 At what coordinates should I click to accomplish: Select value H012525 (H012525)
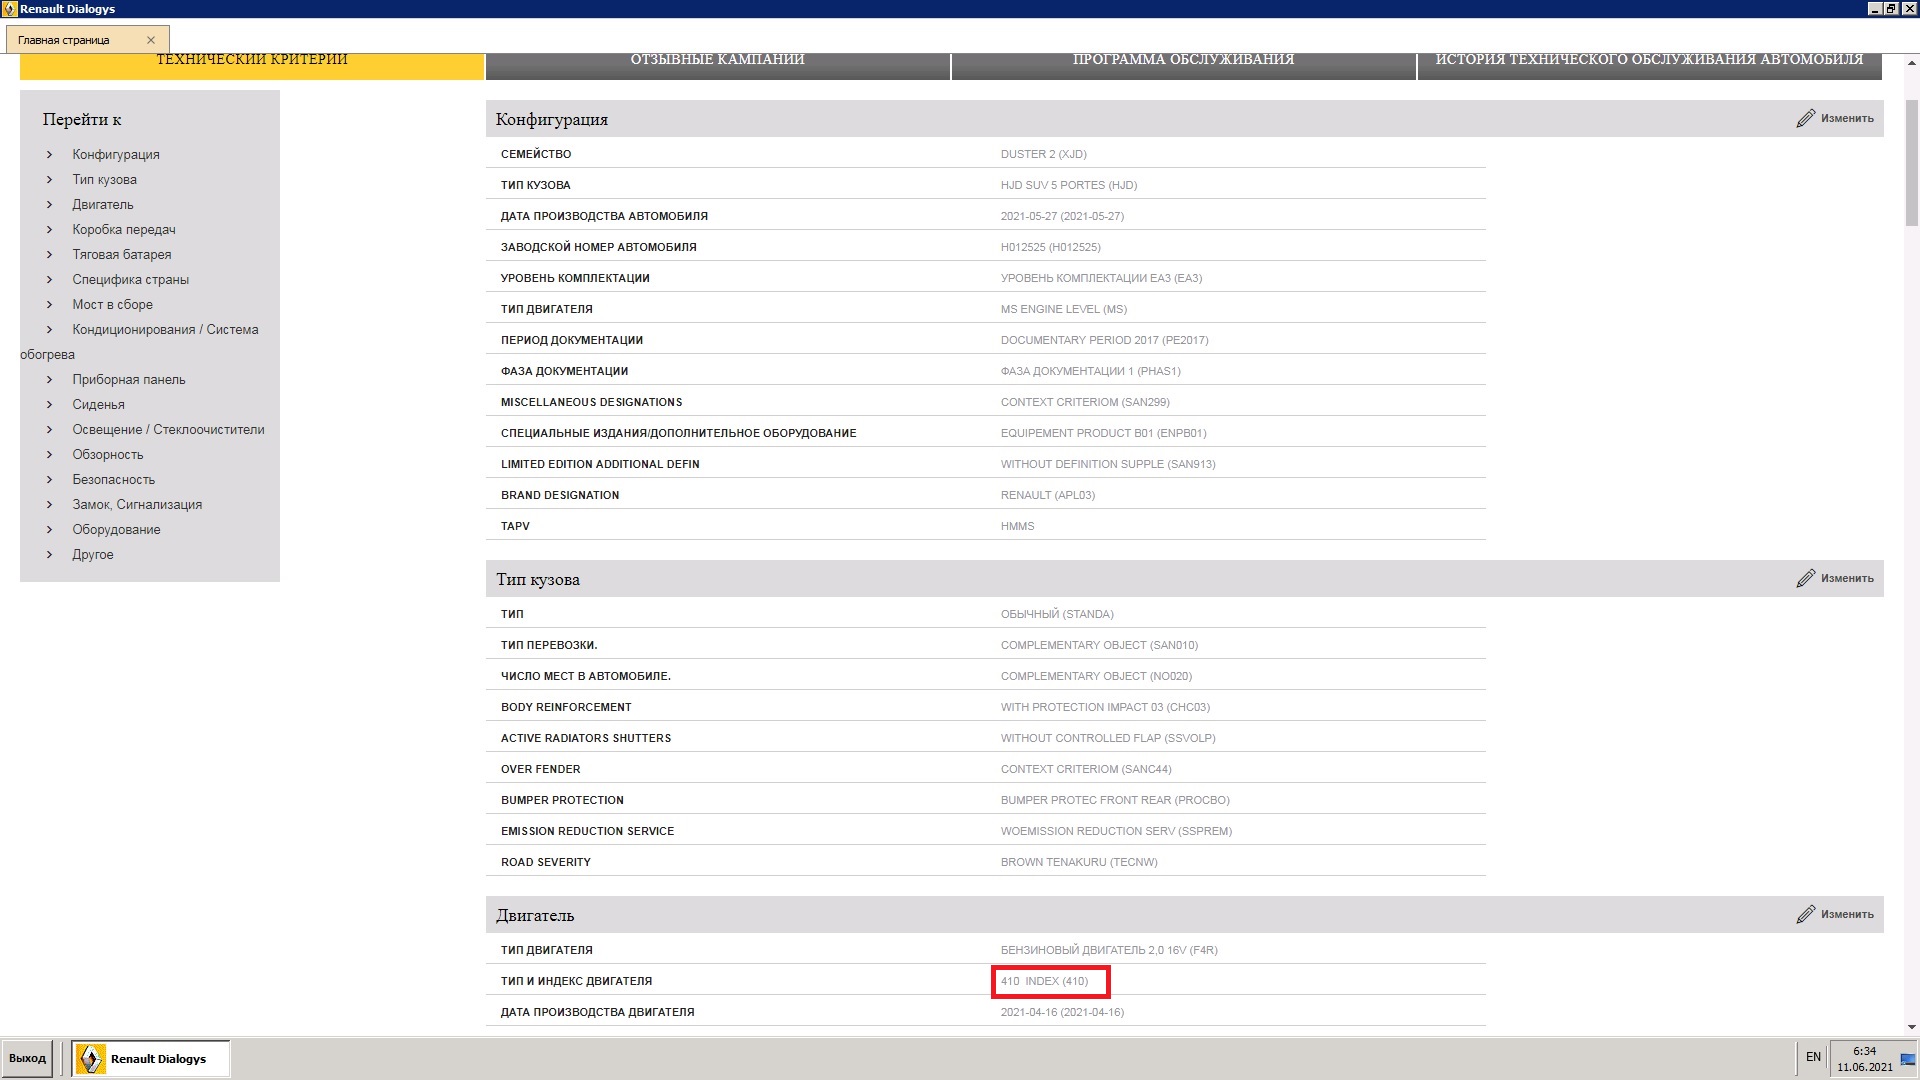(1050, 247)
